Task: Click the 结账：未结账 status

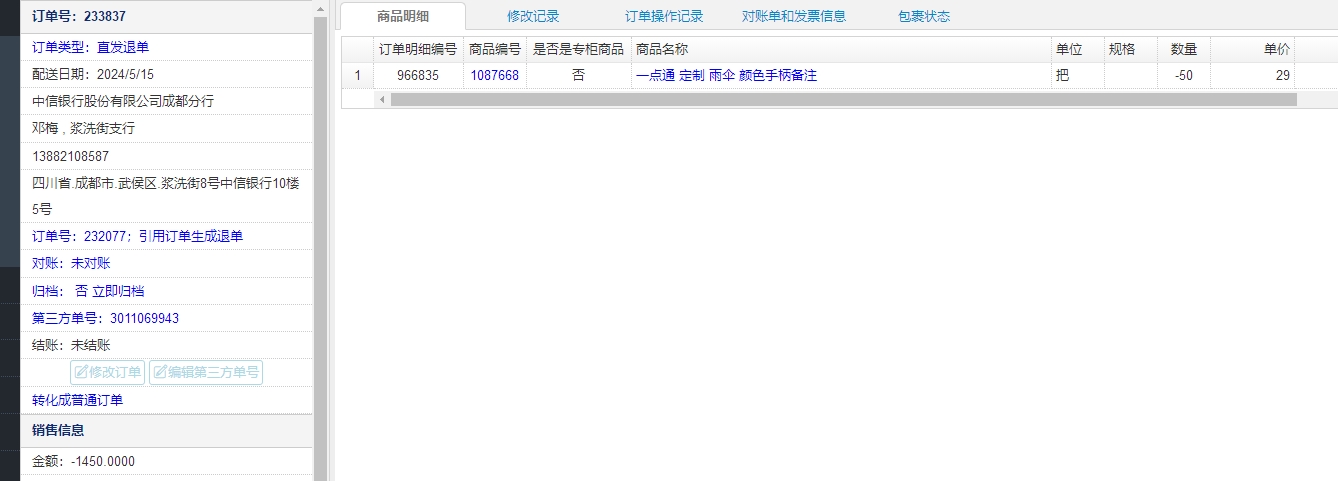Action: coord(71,345)
